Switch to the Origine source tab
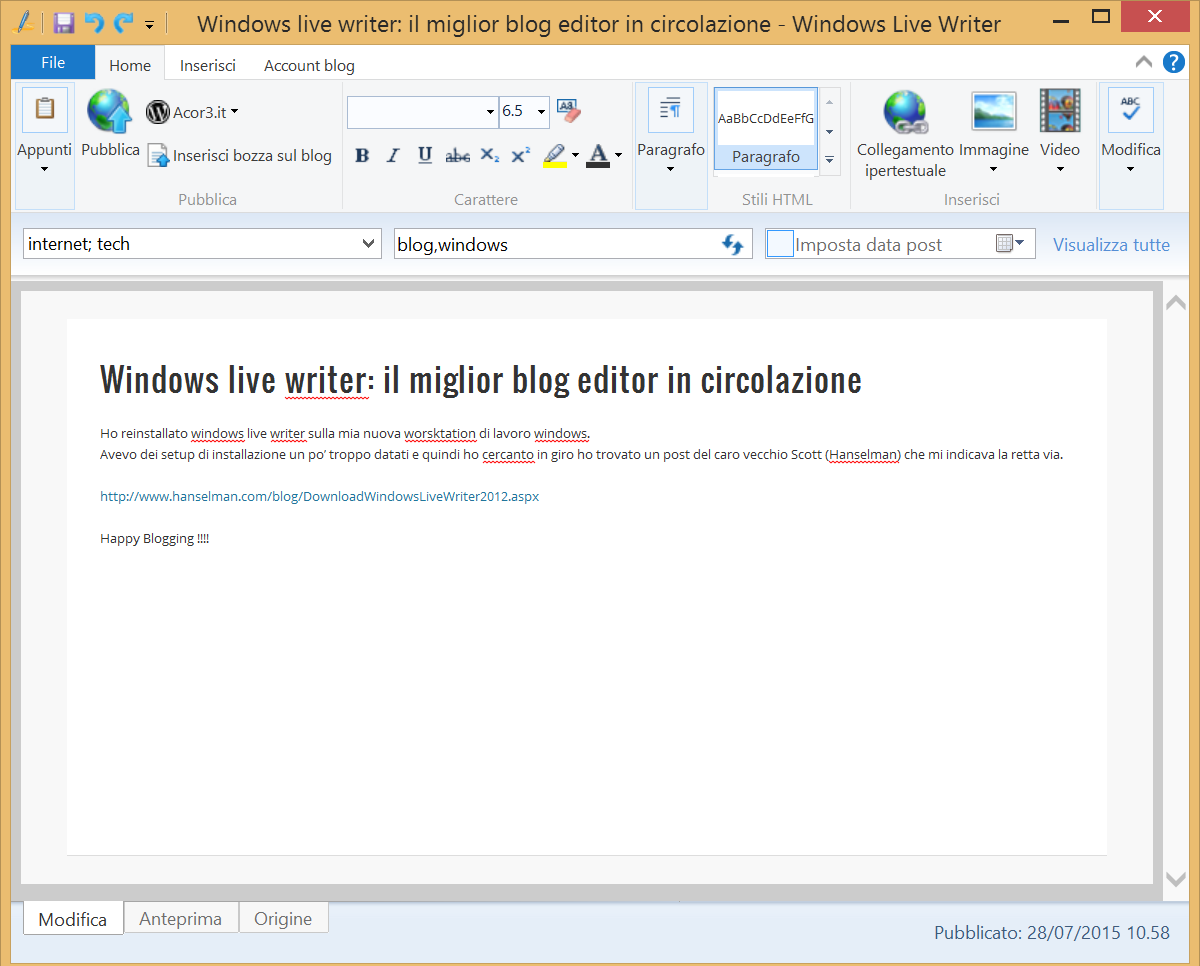1200x966 pixels. 283,918
